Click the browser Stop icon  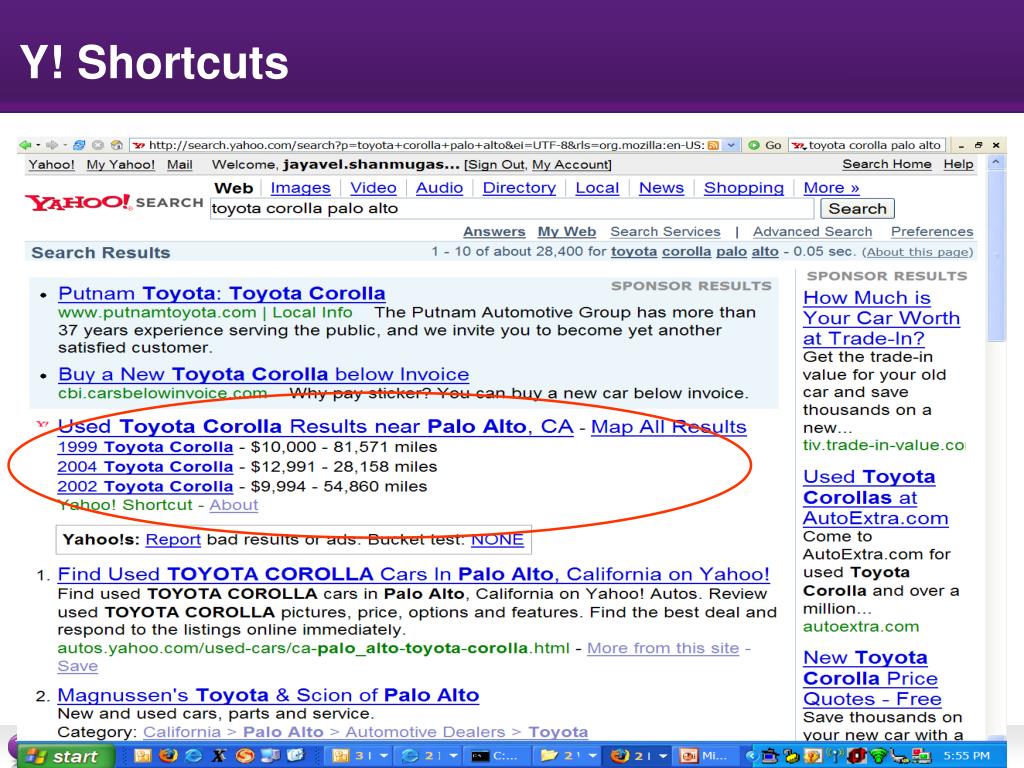click(98, 145)
